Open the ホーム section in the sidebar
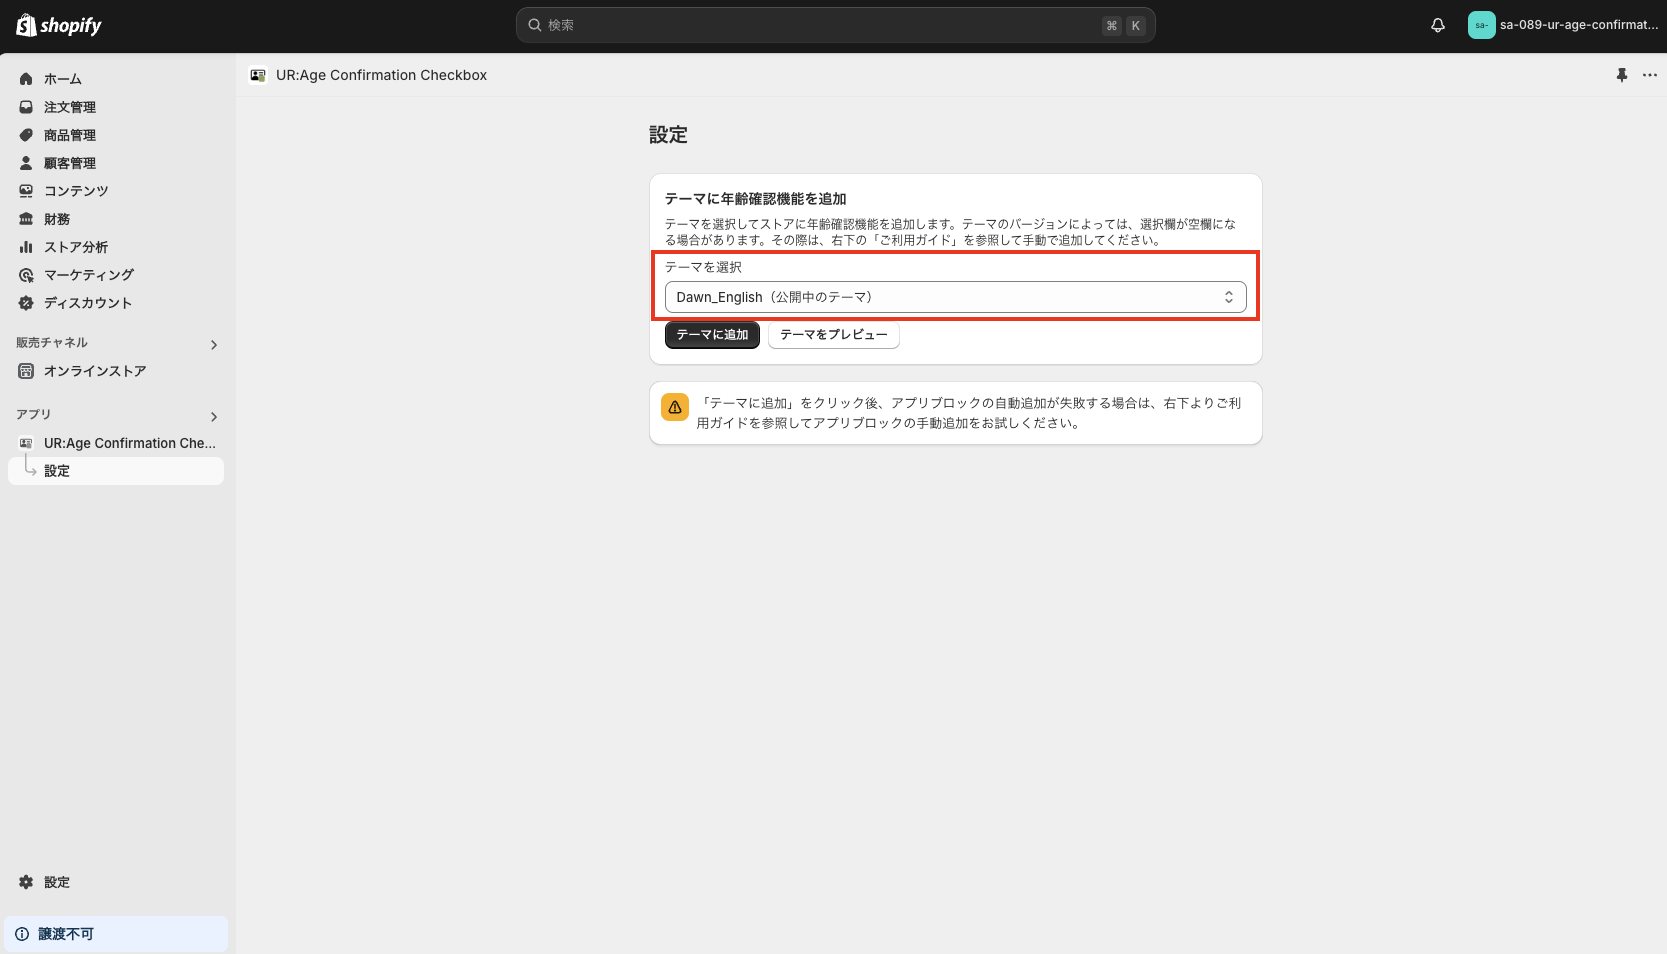1667x954 pixels. pos(62,79)
